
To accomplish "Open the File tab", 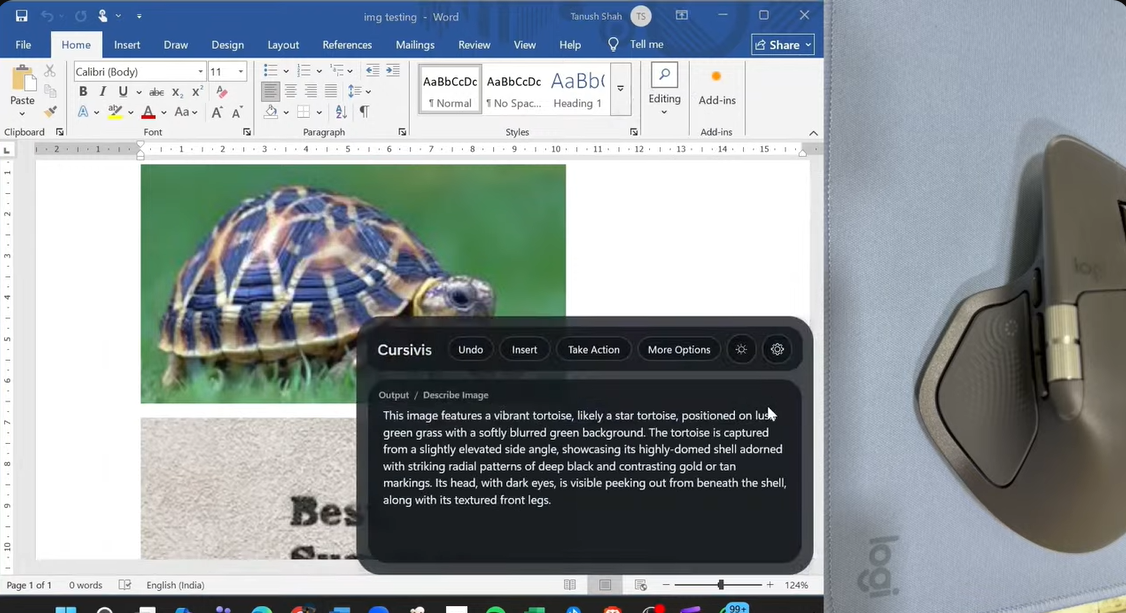I will pos(23,45).
